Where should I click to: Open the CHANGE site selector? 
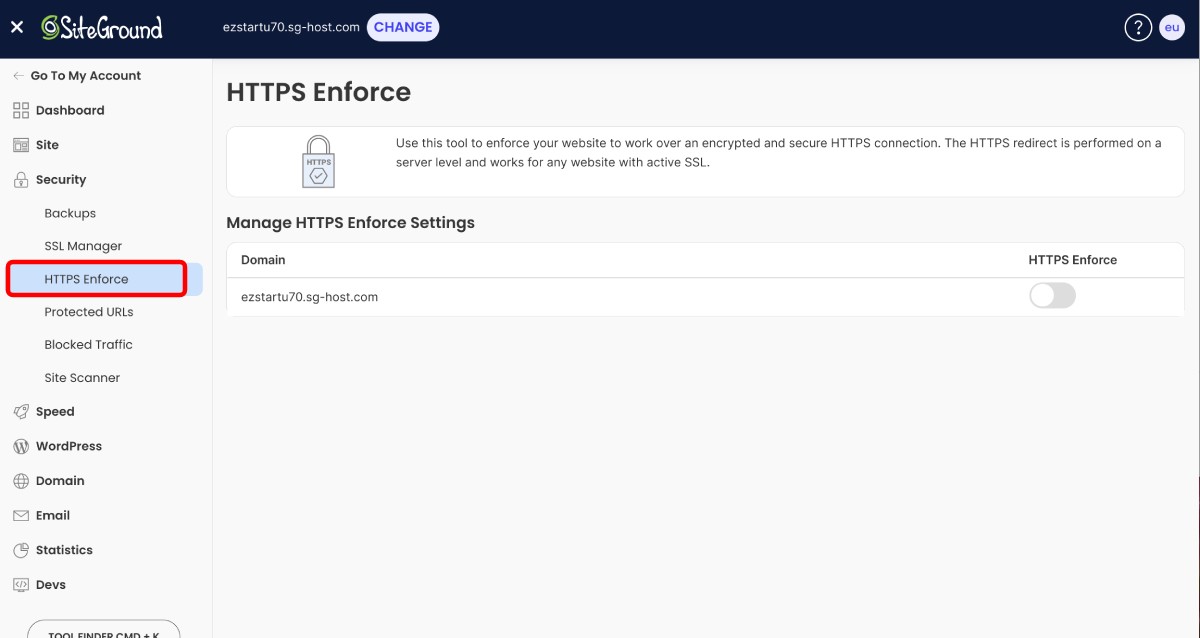tap(403, 27)
